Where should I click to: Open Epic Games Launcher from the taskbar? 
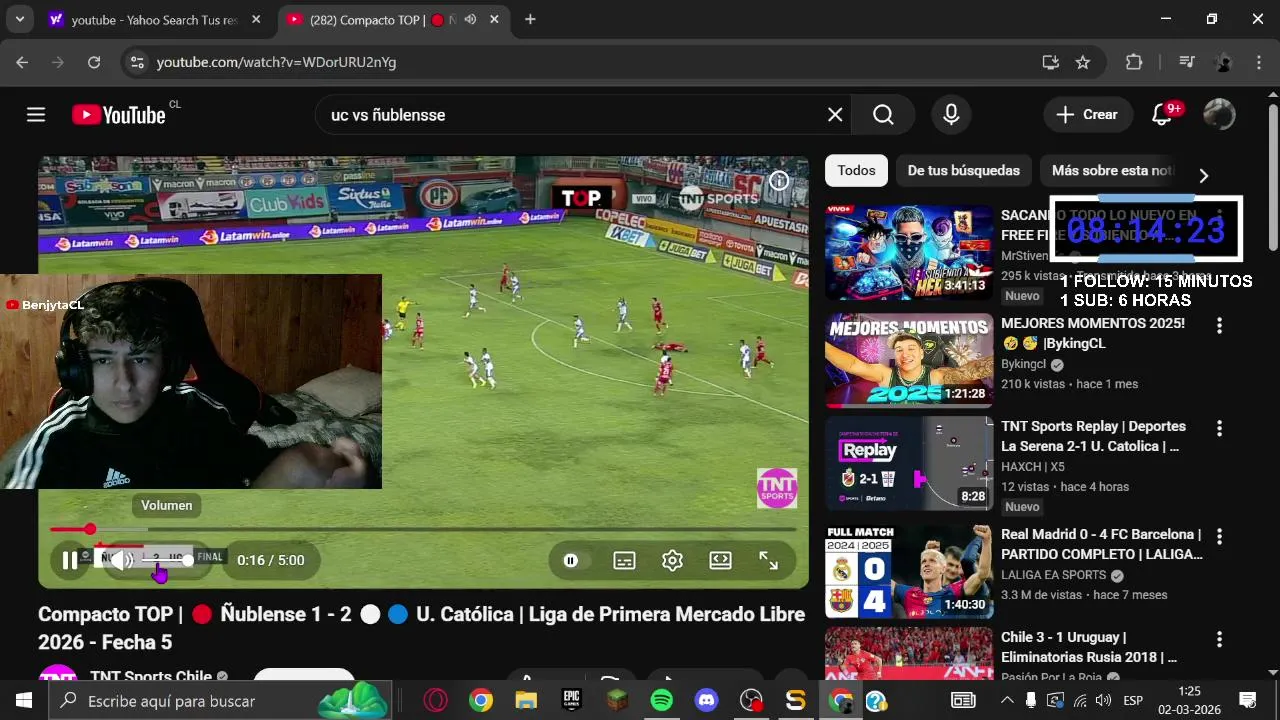571,701
